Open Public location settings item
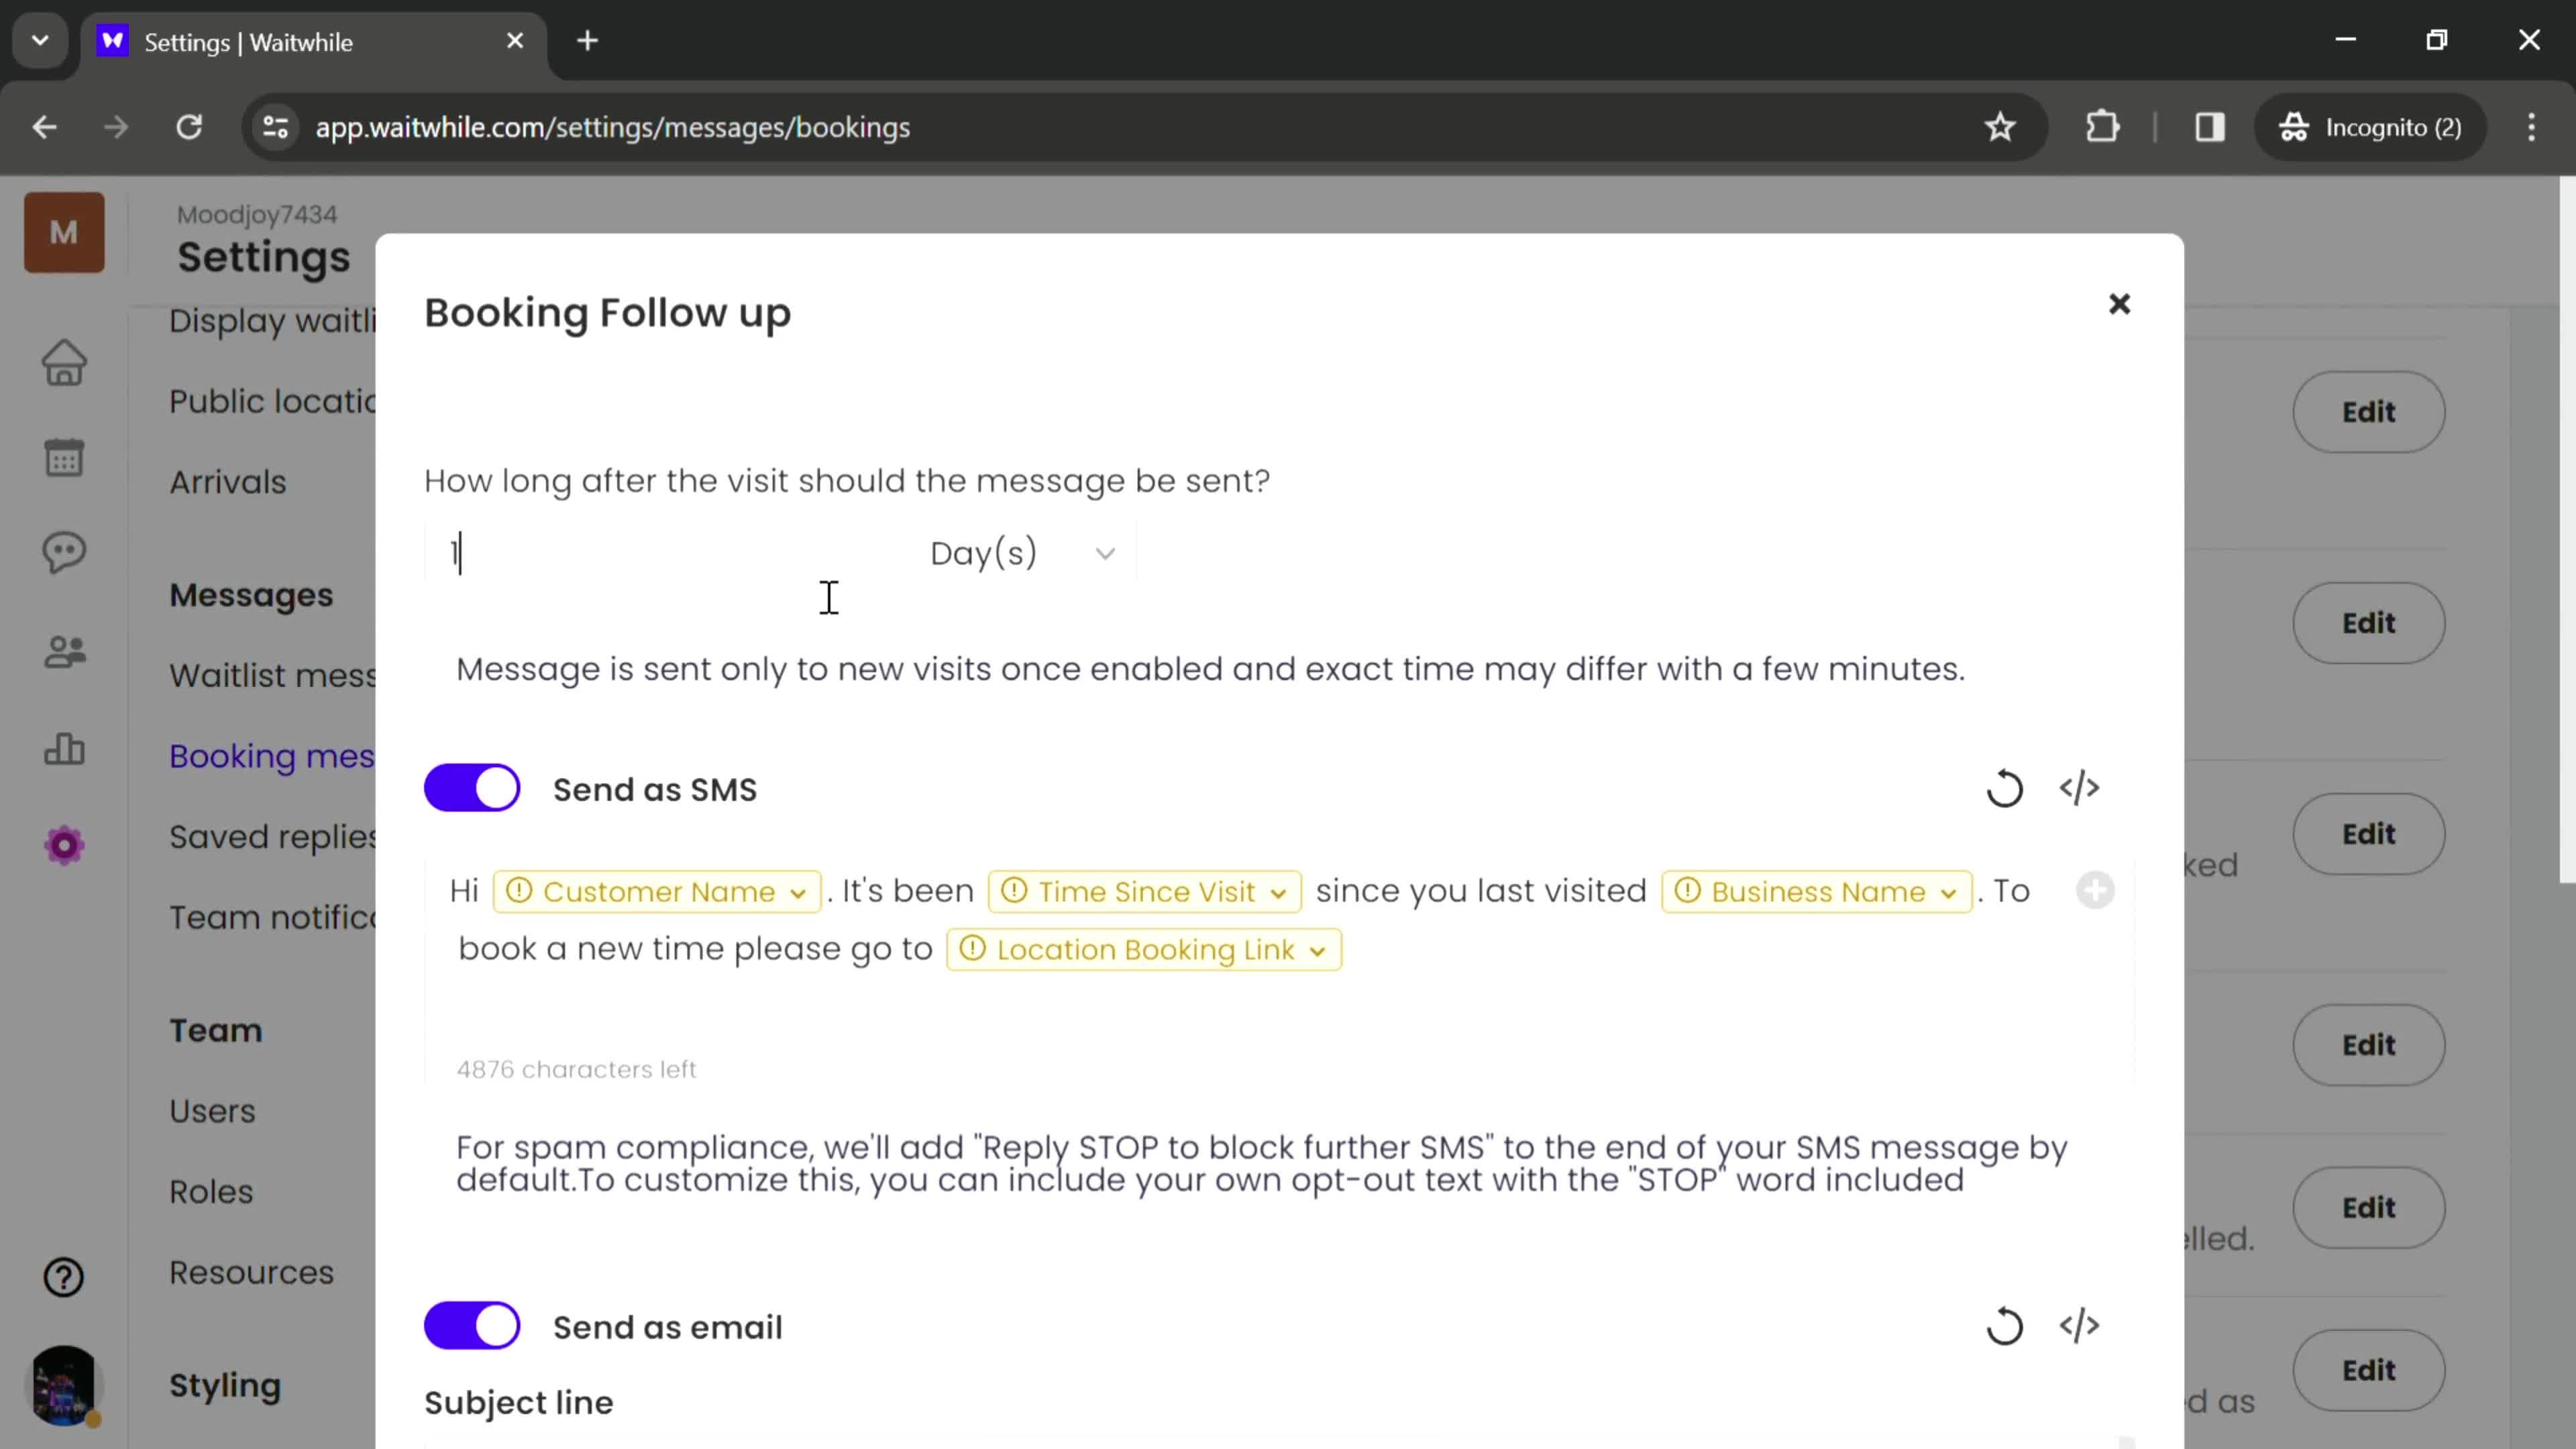 (x=272, y=401)
